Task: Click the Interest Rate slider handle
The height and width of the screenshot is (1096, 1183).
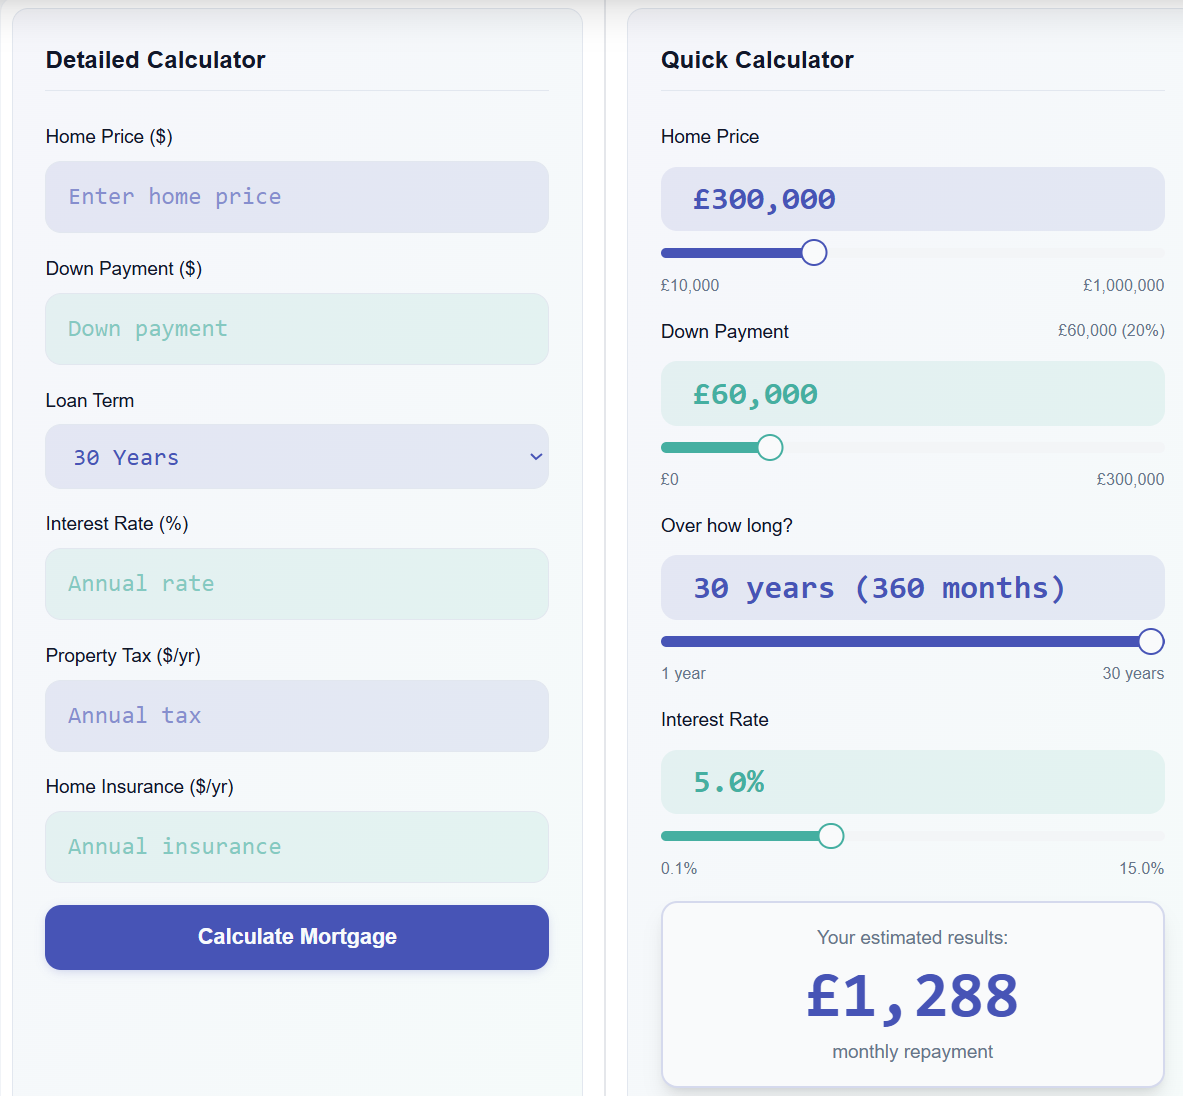Action: tap(830, 835)
